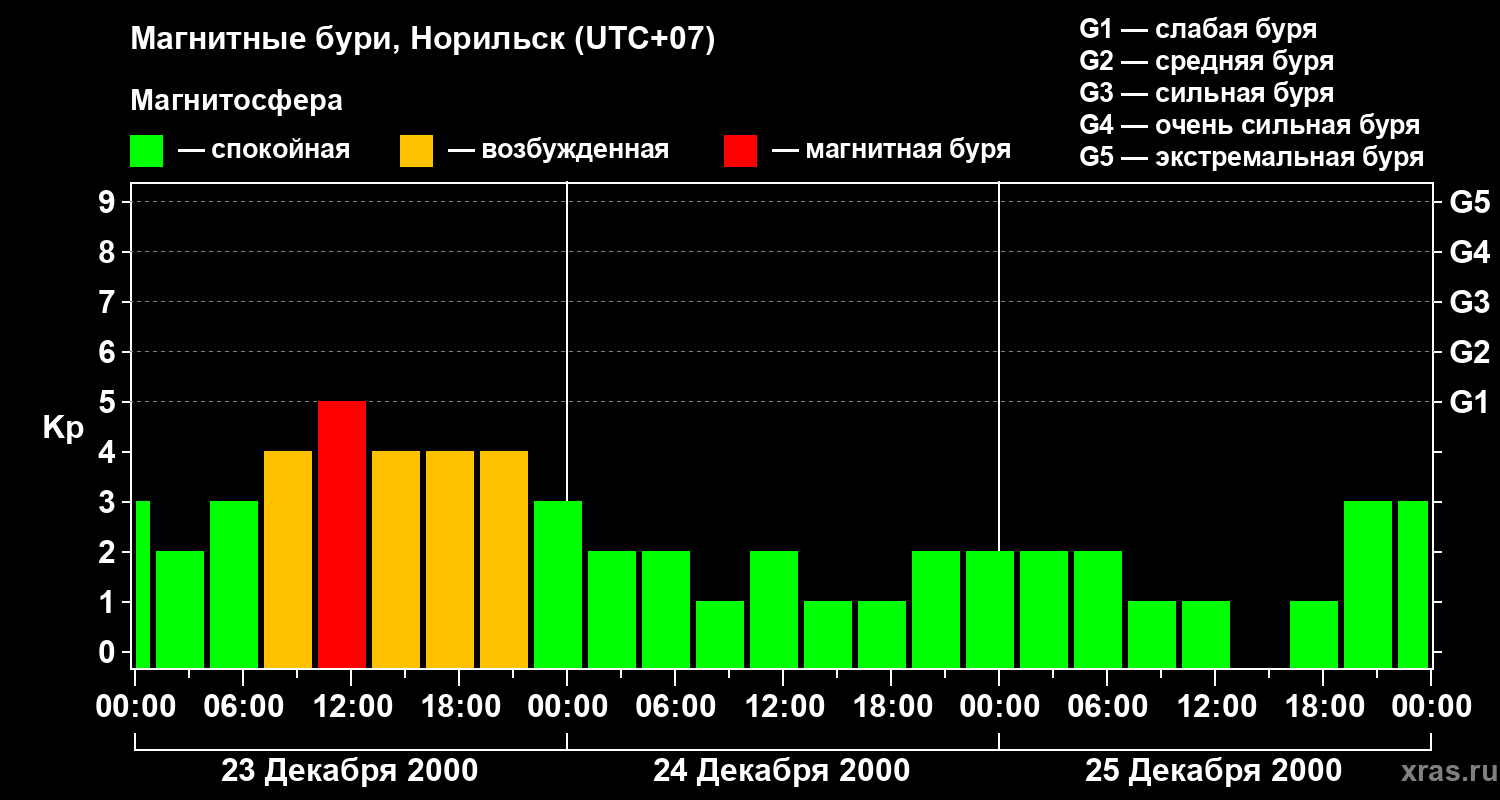Click the narrow last green bar ending 25 December
Screen dimensions: 1500x800
pos(1413,584)
